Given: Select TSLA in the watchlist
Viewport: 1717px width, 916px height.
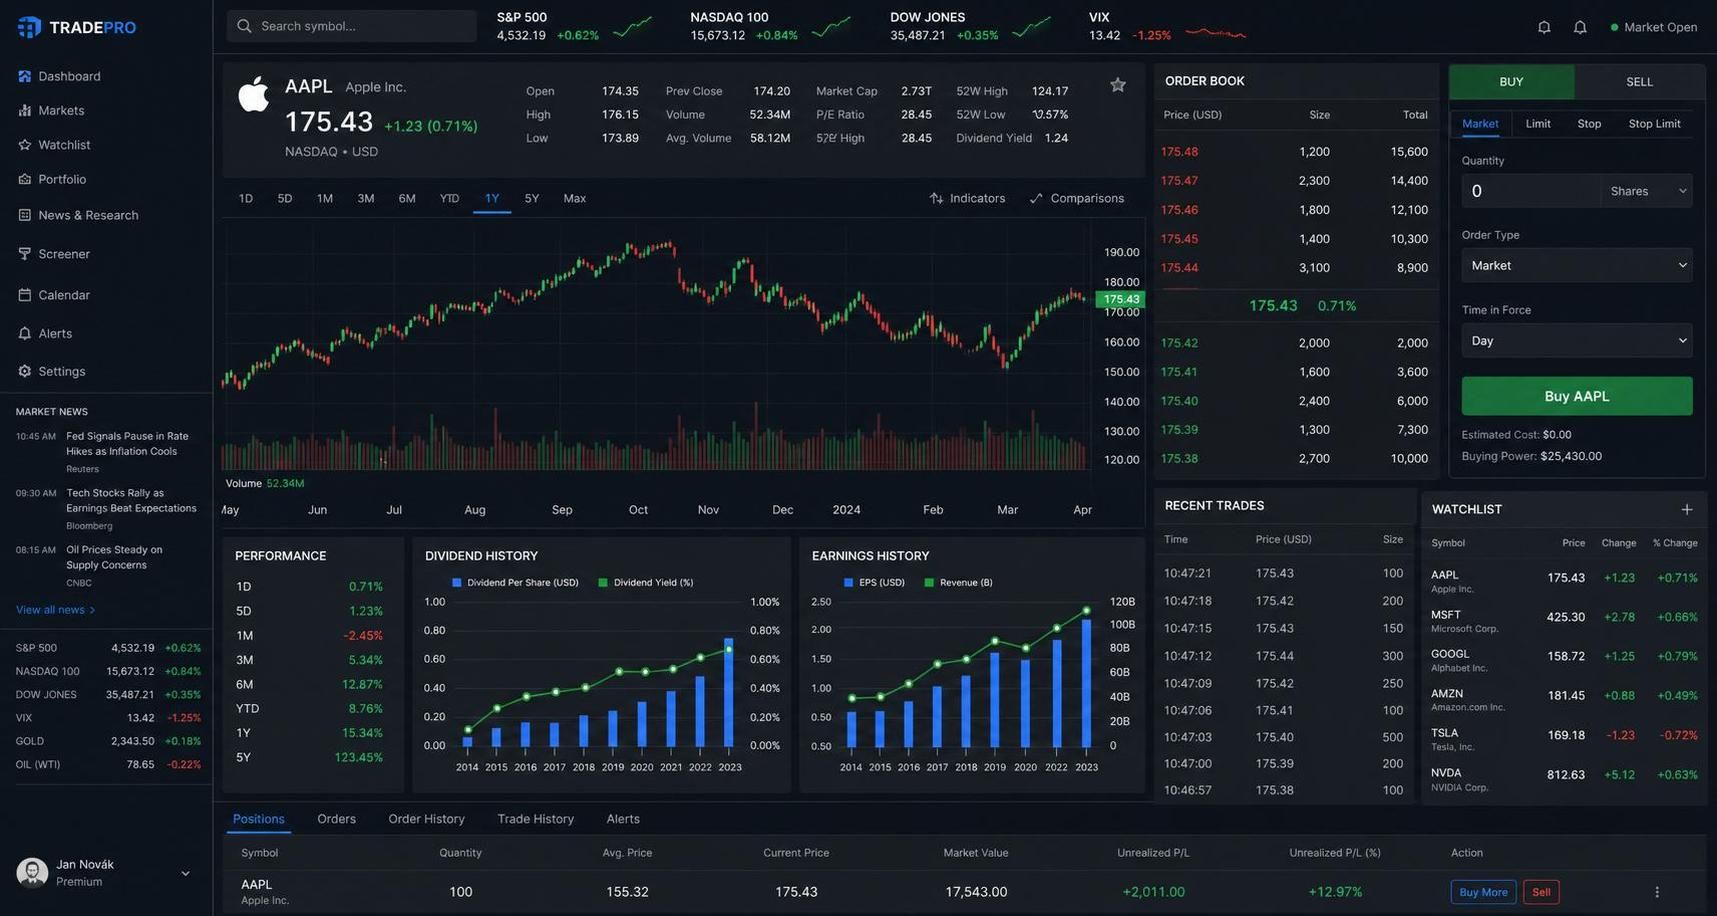Looking at the screenshot, I should coord(1564,739).
